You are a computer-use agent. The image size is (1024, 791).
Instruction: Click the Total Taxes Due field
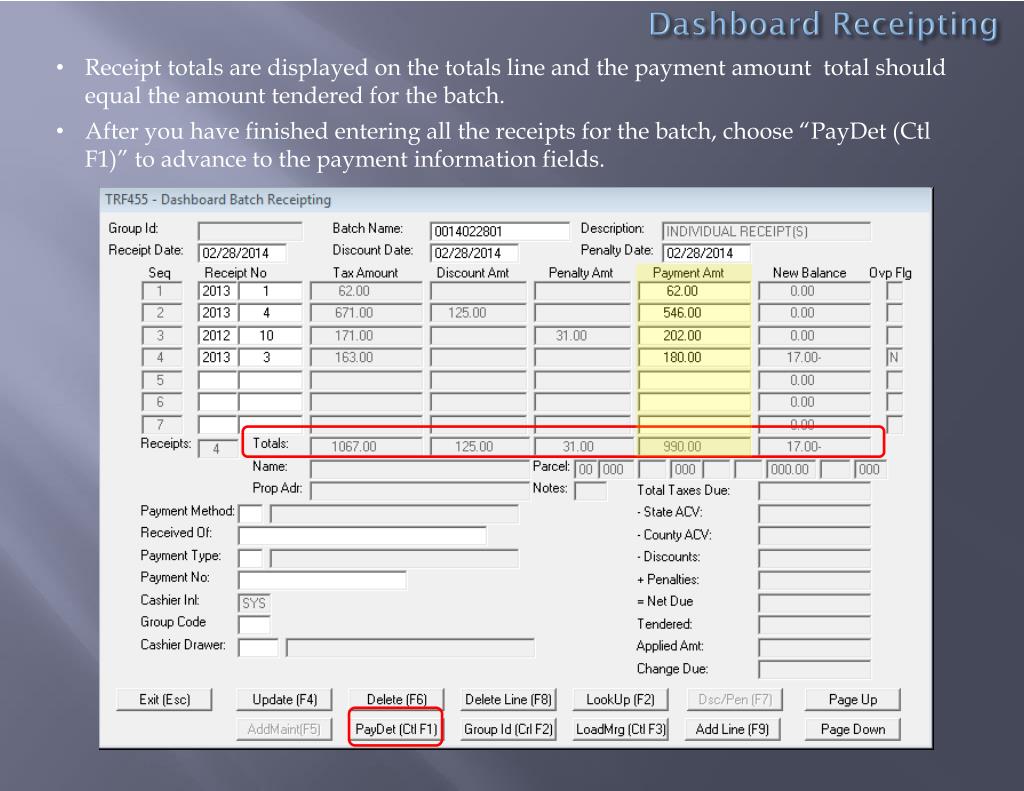pyautogui.click(x=814, y=491)
